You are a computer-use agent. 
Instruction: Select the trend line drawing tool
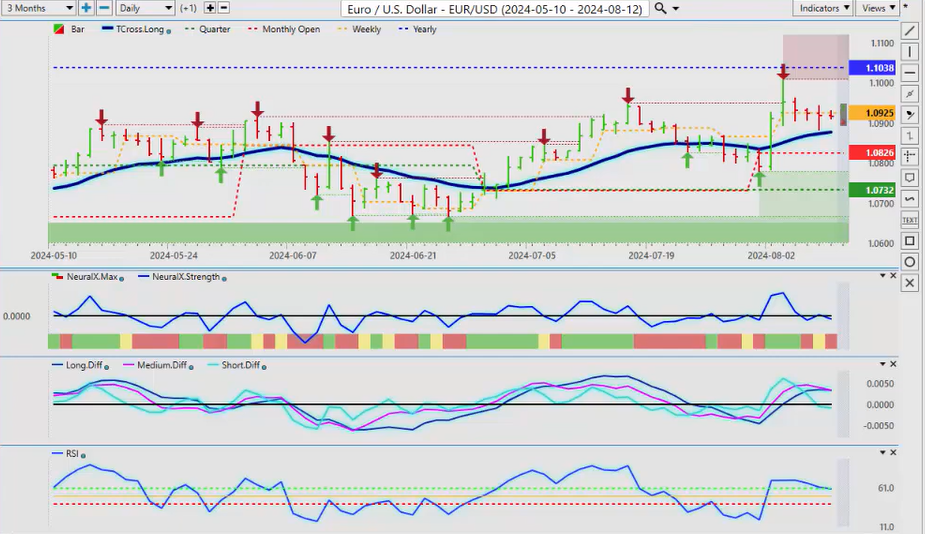pos(909,31)
